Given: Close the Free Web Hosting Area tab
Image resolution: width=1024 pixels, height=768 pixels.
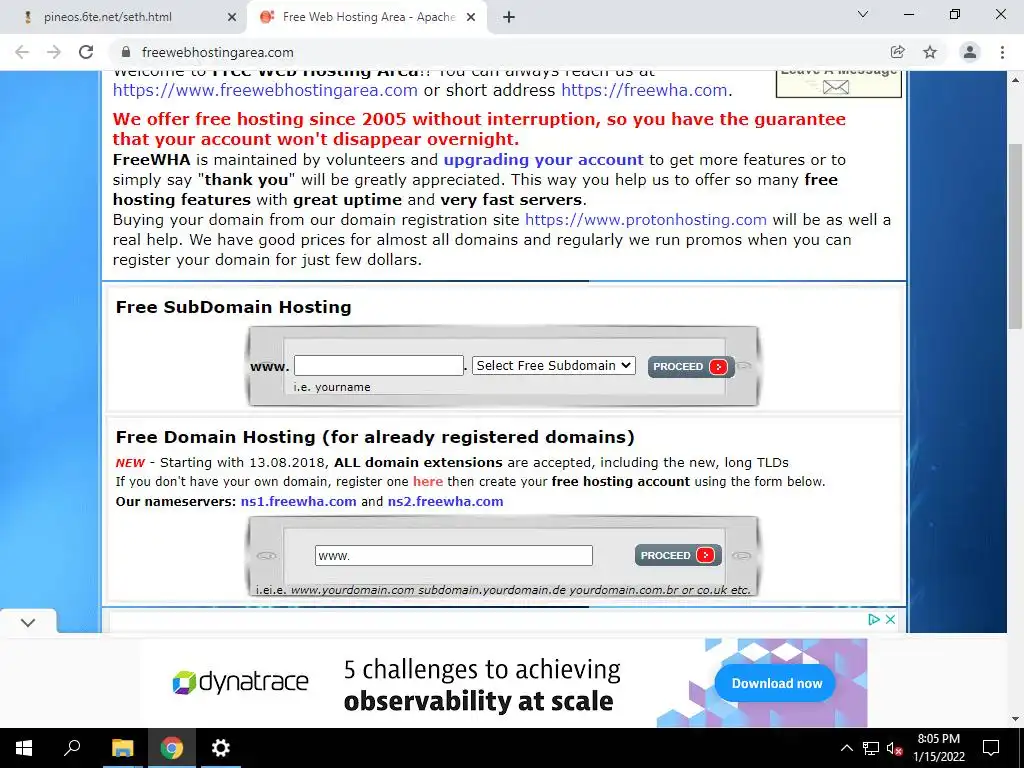Looking at the screenshot, I should coord(471,18).
